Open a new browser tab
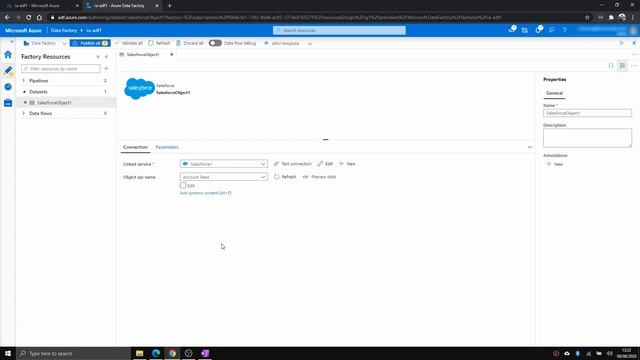 tap(169, 6)
